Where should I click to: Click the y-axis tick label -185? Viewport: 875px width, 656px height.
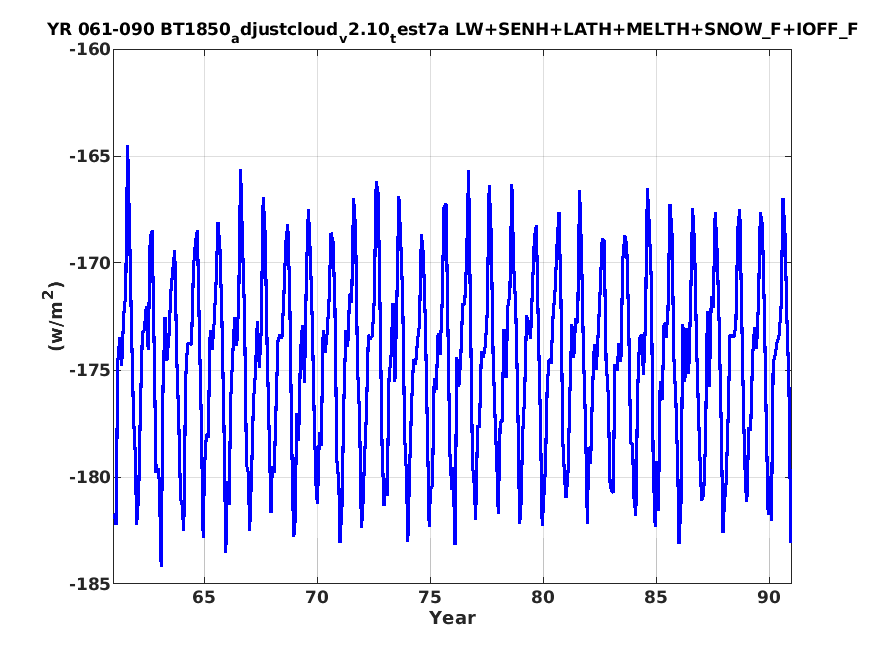point(90,583)
